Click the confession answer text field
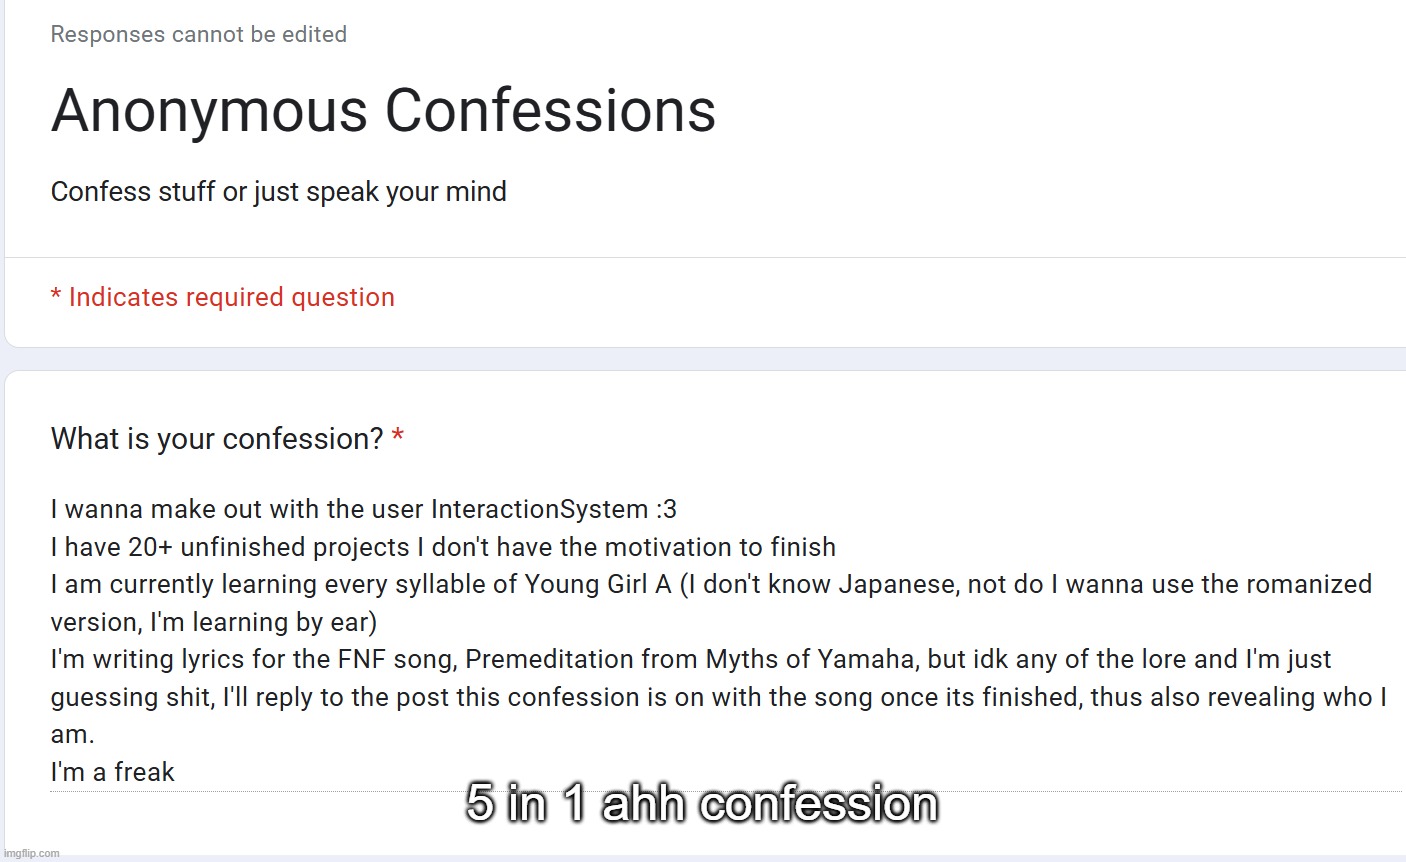This screenshot has width=1406, height=862. (700, 640)
